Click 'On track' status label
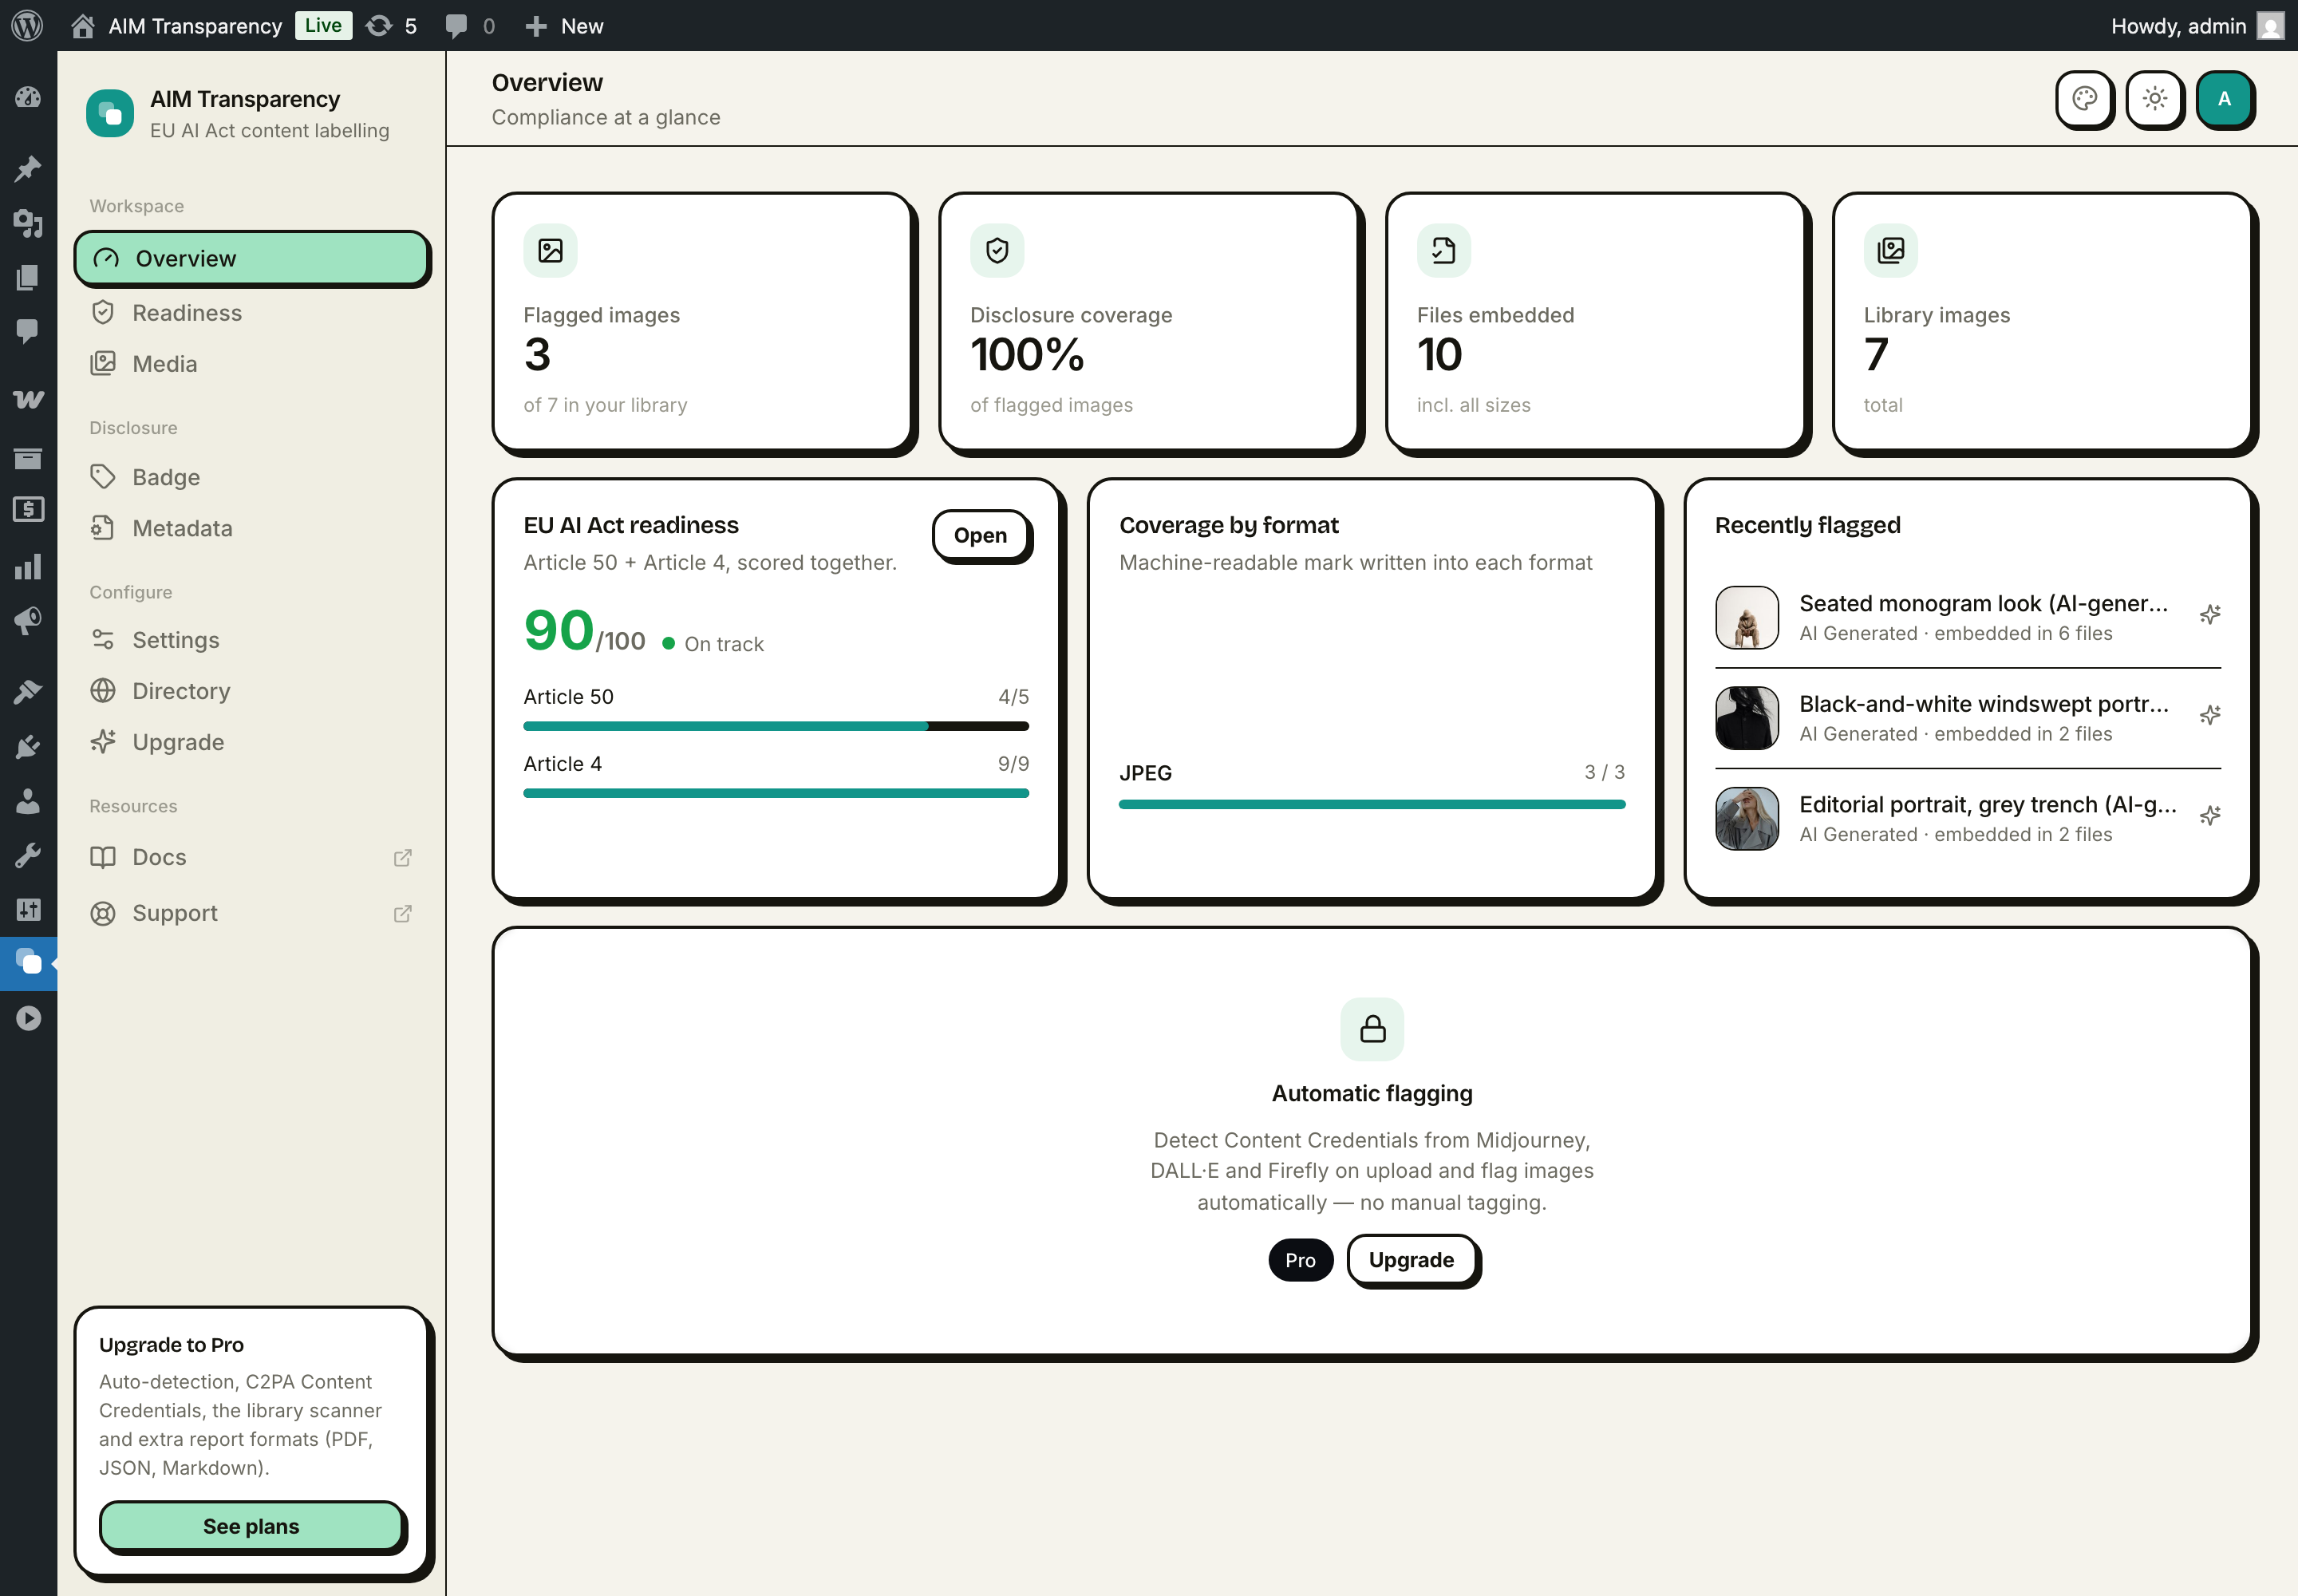The height and width of the screenshot is (1596, 2298). pos(723,644)
